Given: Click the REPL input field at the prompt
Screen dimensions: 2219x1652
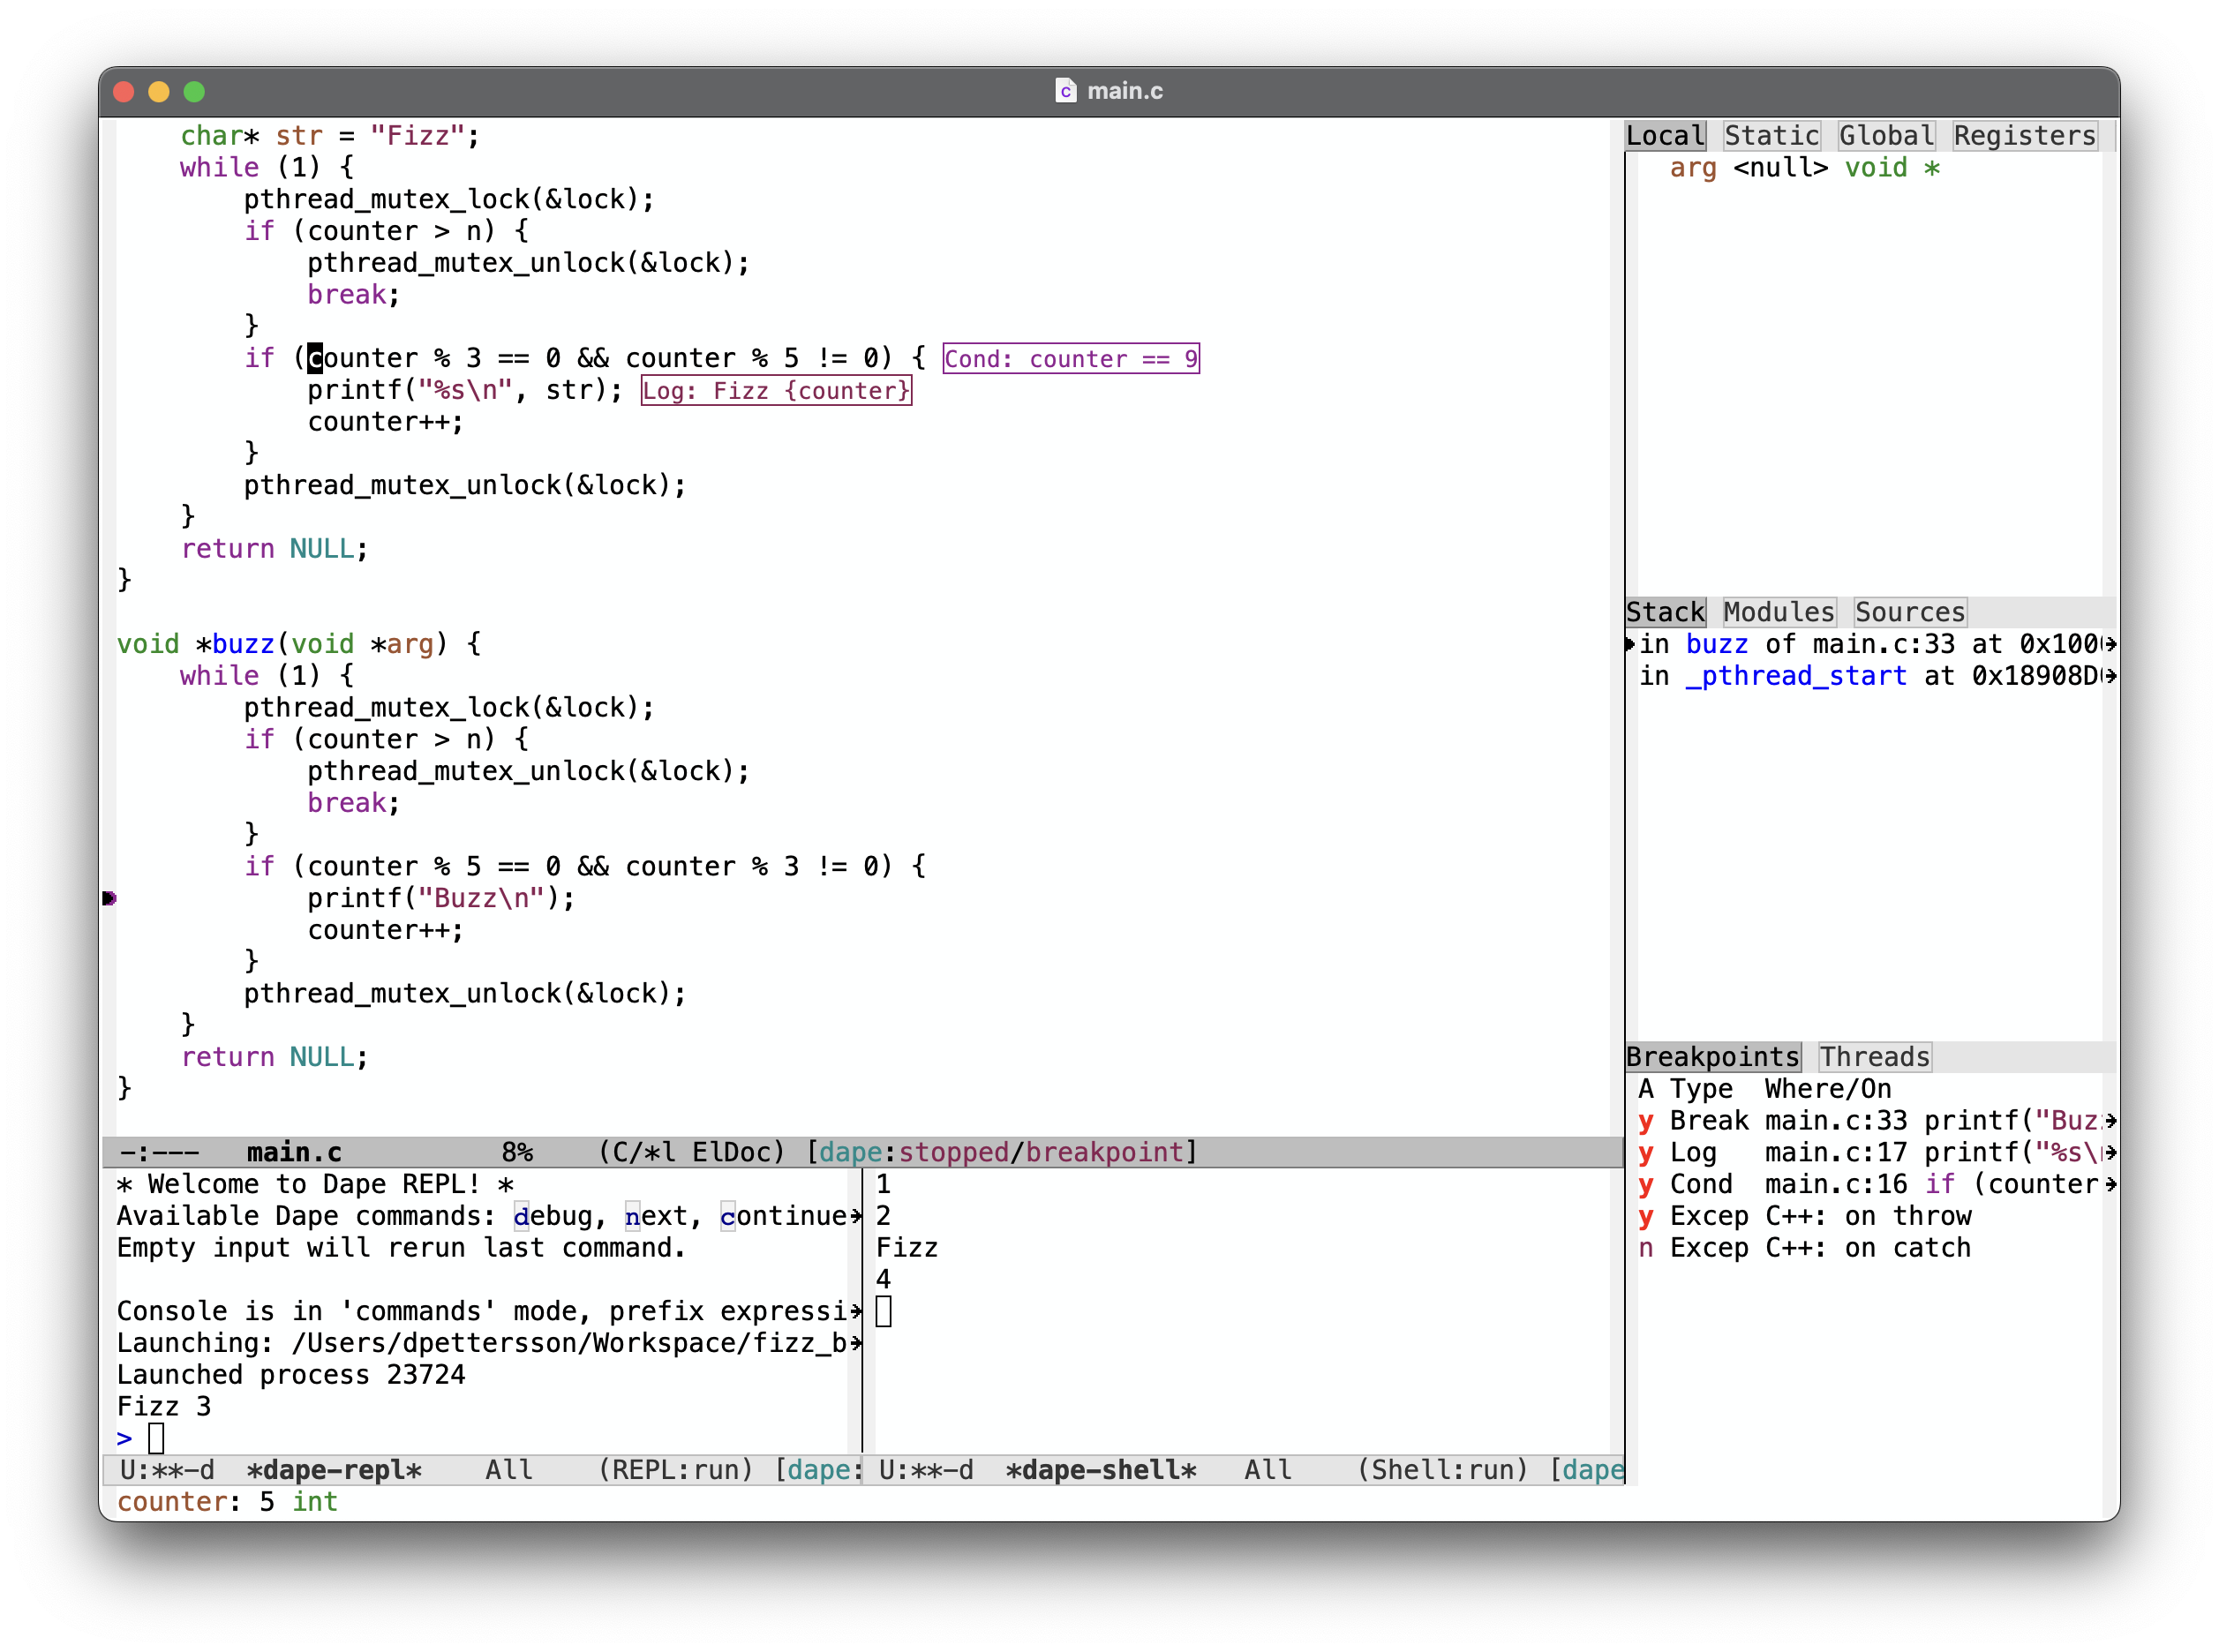Looking at the screenshot, I should click(157, 1438).
